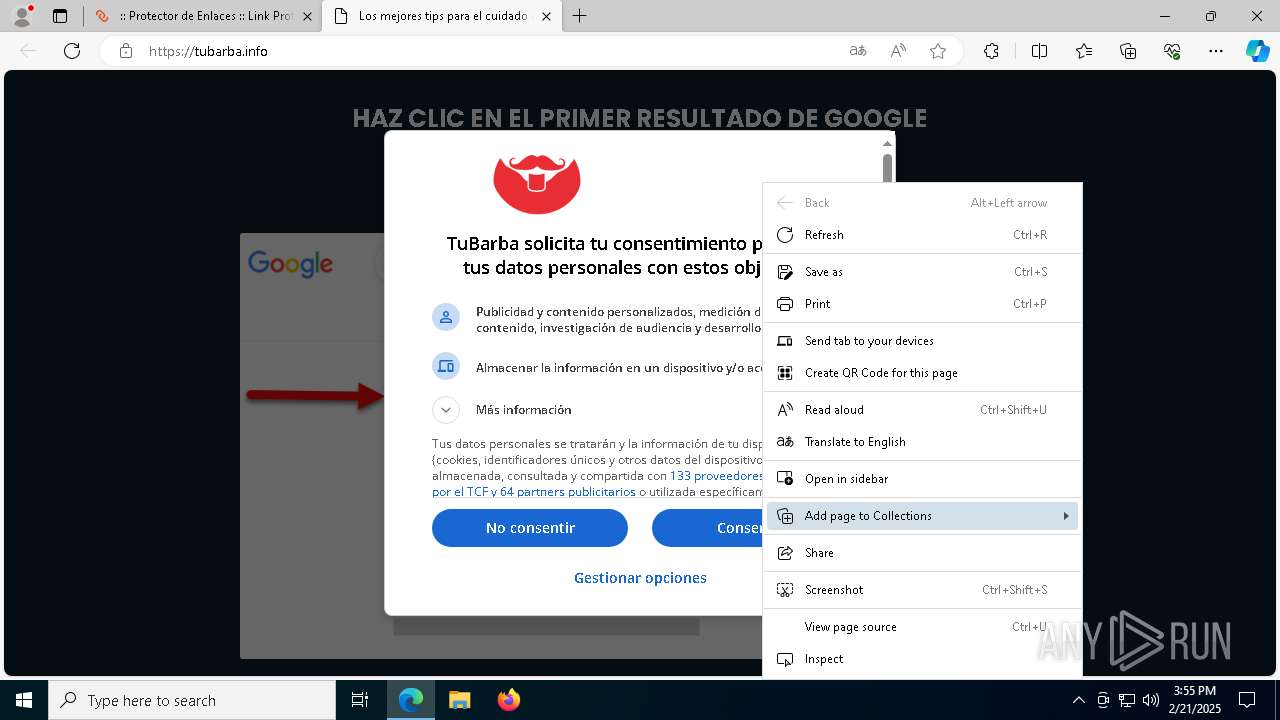
Task: Show hidden tray icons with the chevron
Action: [x=1078, y=700]
